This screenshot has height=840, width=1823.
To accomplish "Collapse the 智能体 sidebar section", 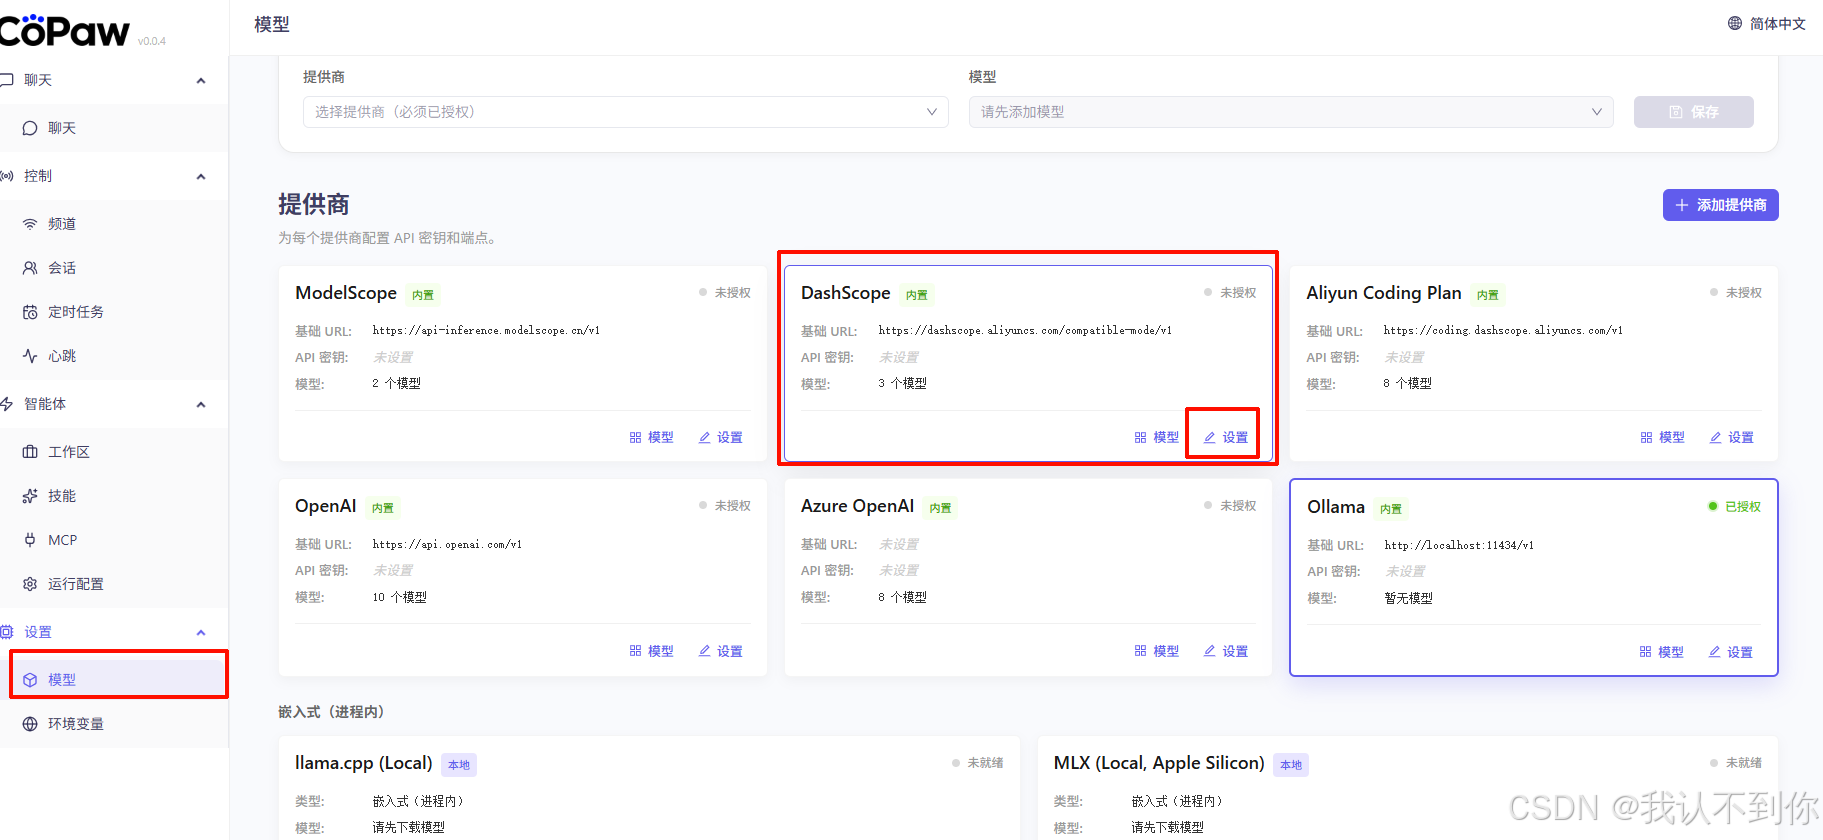I will (201, 404).
